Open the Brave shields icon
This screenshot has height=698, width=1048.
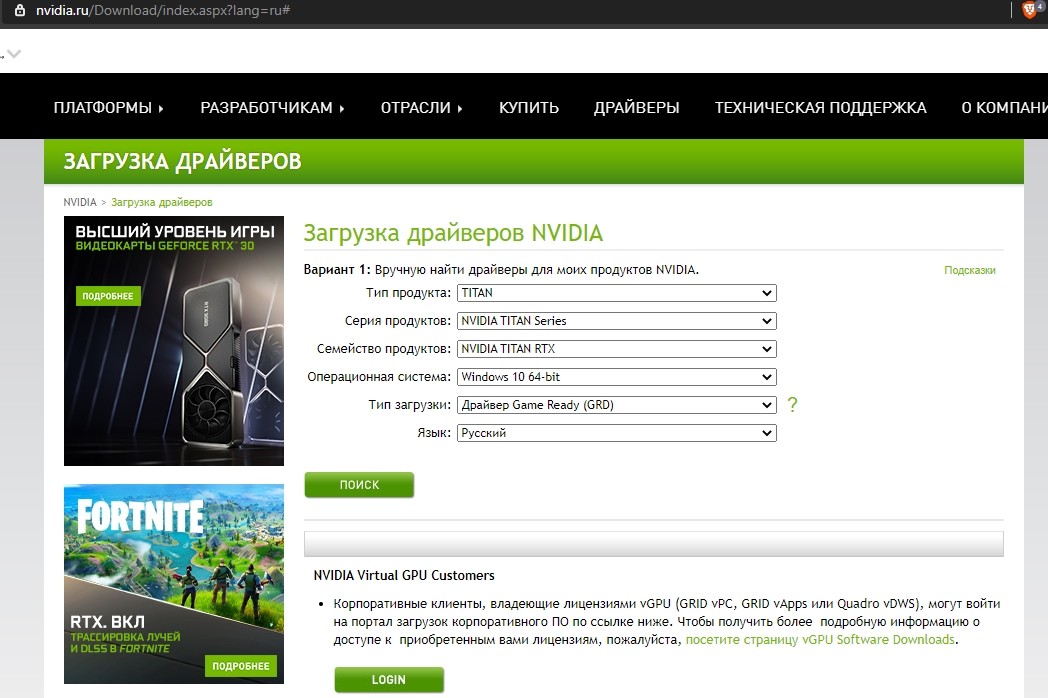pos(1030,10)
